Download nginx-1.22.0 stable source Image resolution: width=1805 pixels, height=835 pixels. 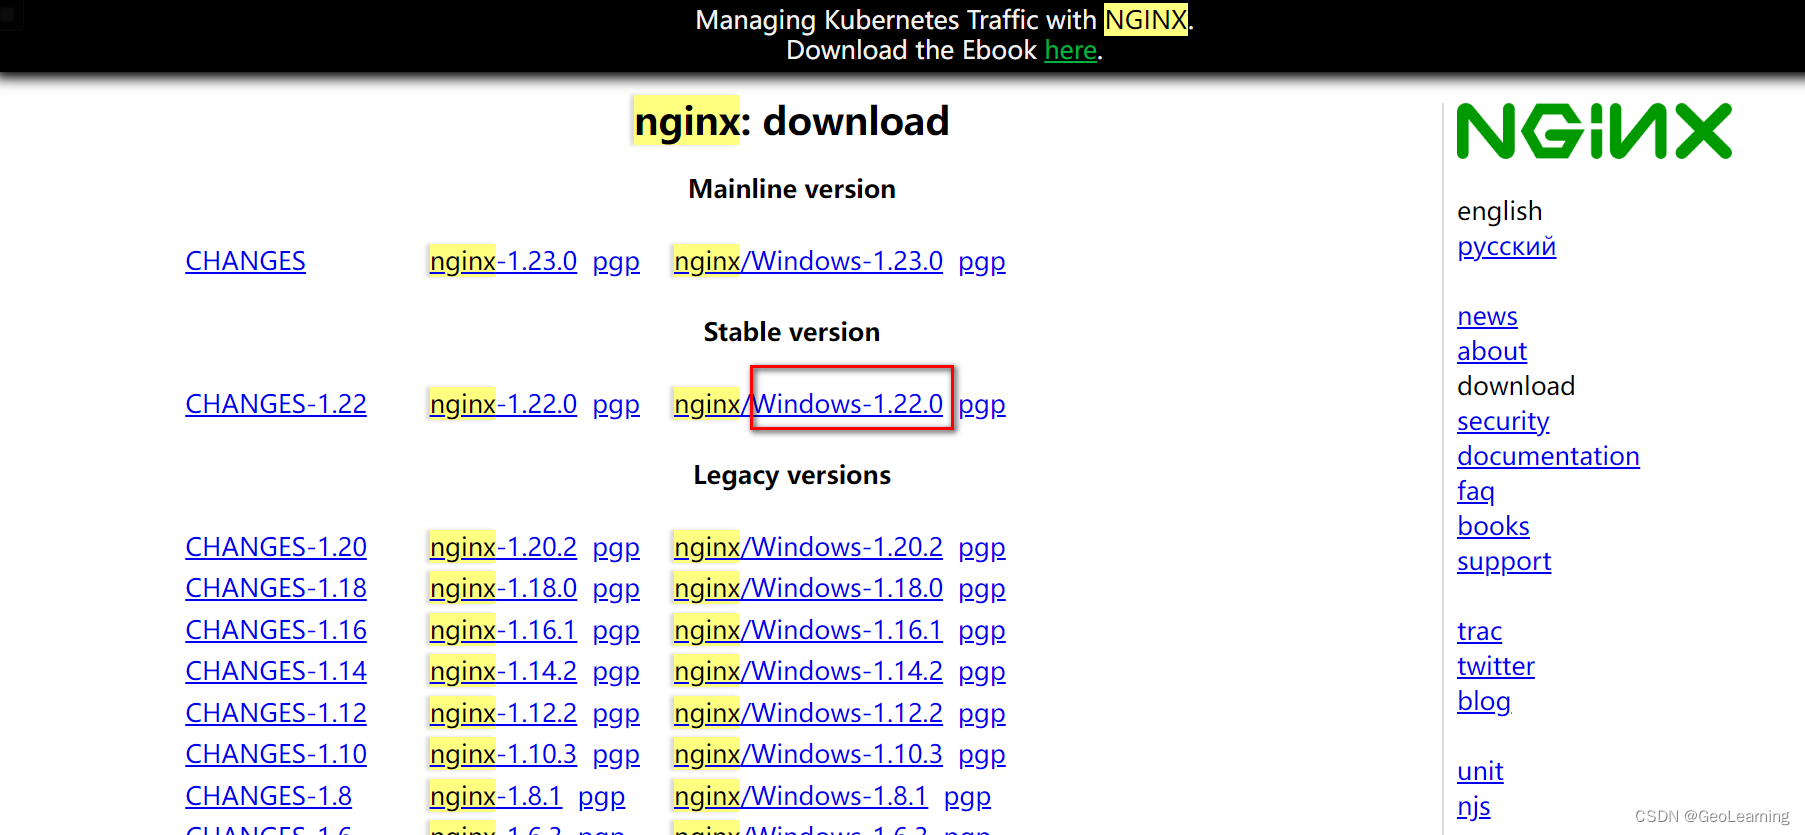point(503,404)
